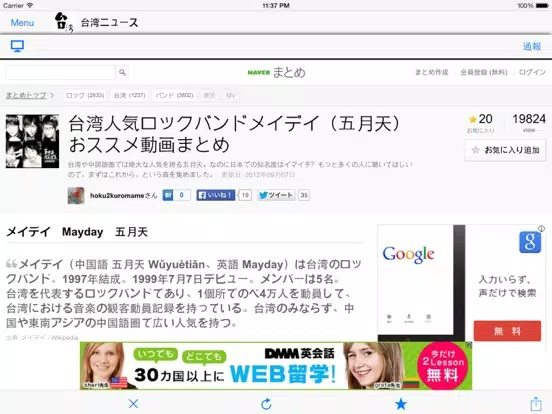552x414 pixels.
Task: Click the 19824 view count
Action: click(x=529, y=119)
